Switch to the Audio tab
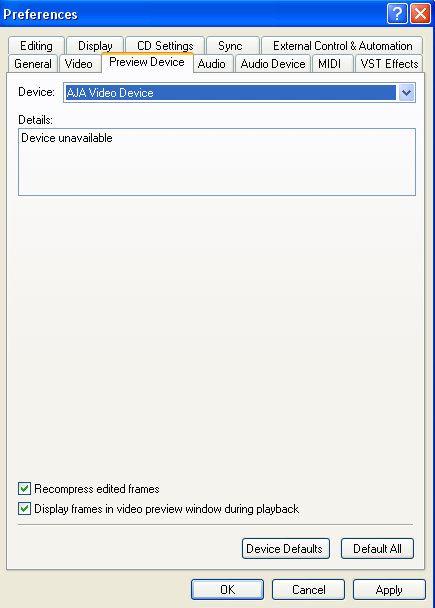Screen dimensions: 435x608 (213, 64)
